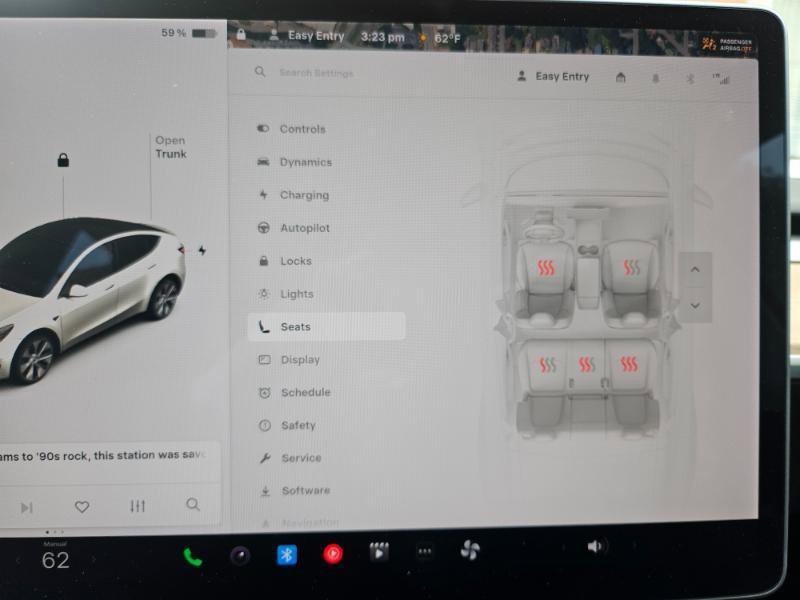800x600 pixels.
Task: Toggle the rear middle seat heater
Action: [588, 364]
